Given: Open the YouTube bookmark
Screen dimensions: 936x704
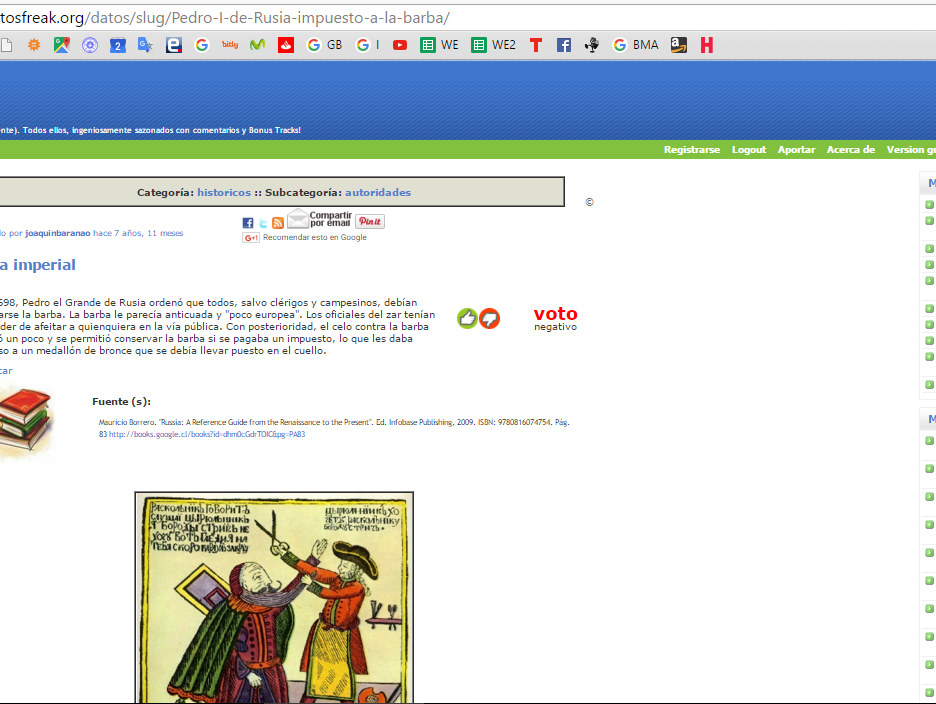Looking at the screenshot, I should tap(400, 45).
